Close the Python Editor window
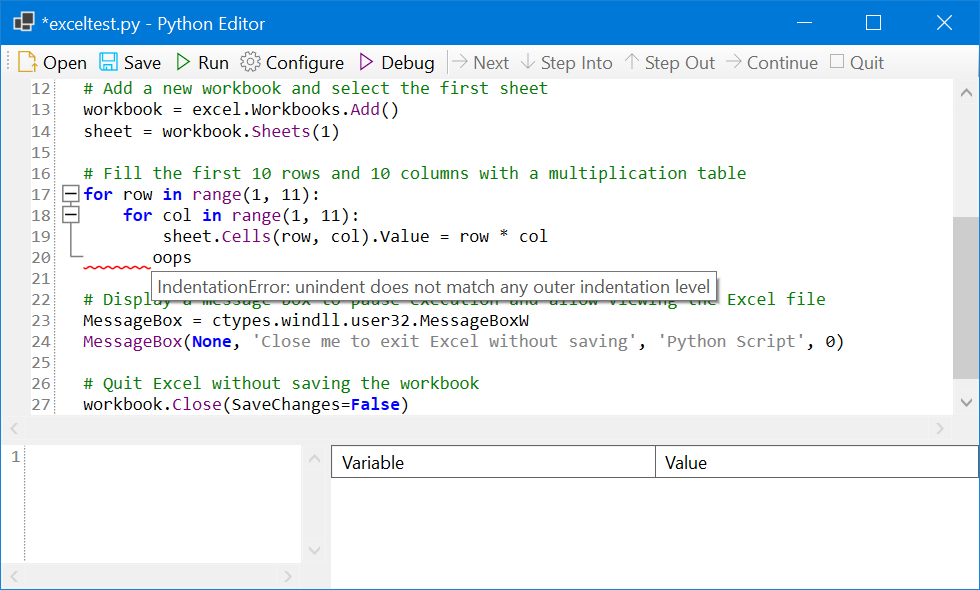Screen dimensions: 980x590 click(x=944, y=22)
